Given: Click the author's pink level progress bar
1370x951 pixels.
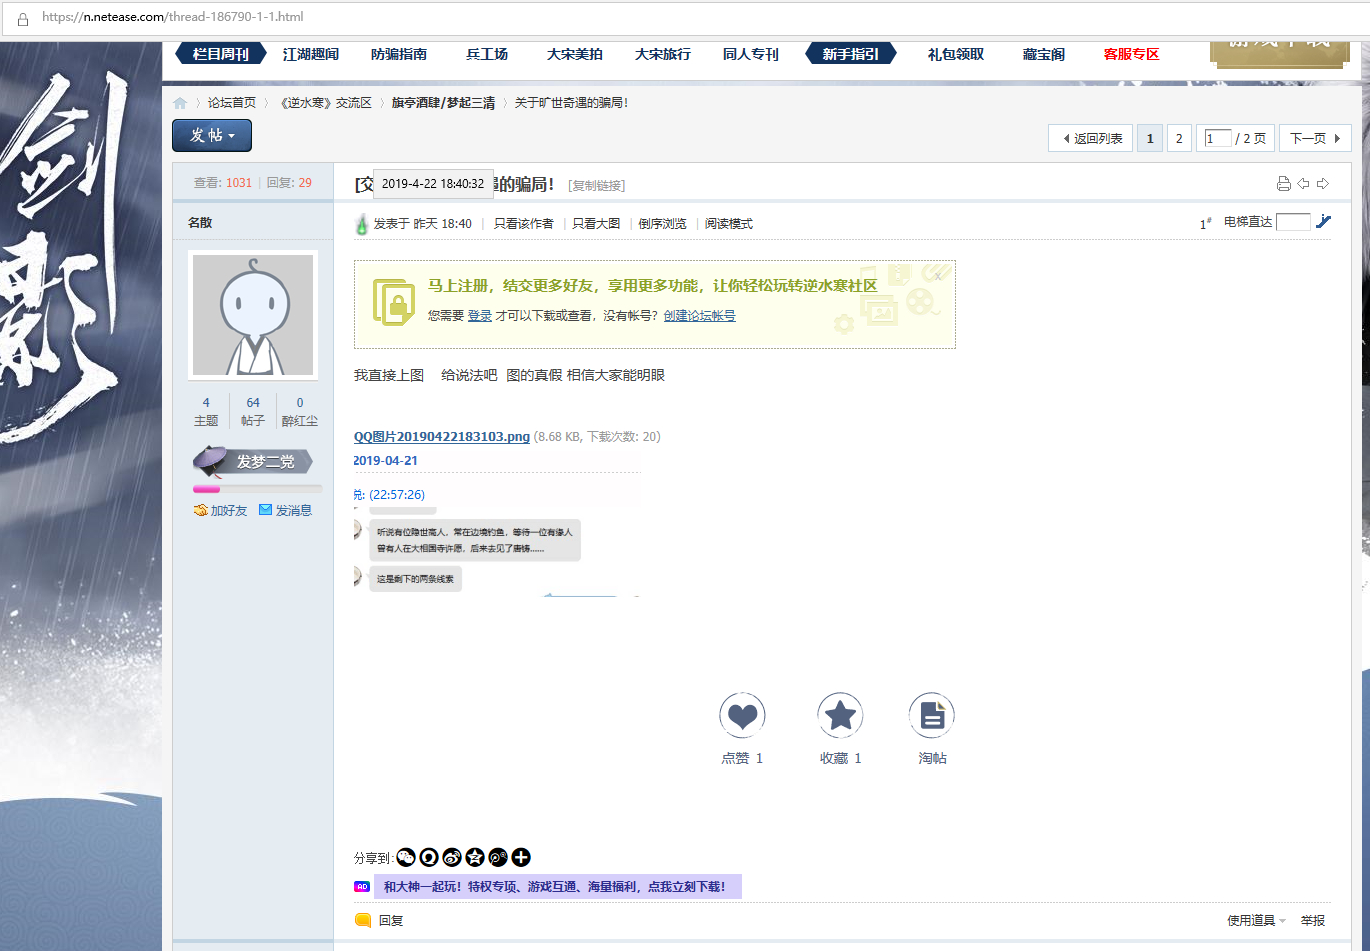Looking at the screenshot, I should tap(258, 489).
